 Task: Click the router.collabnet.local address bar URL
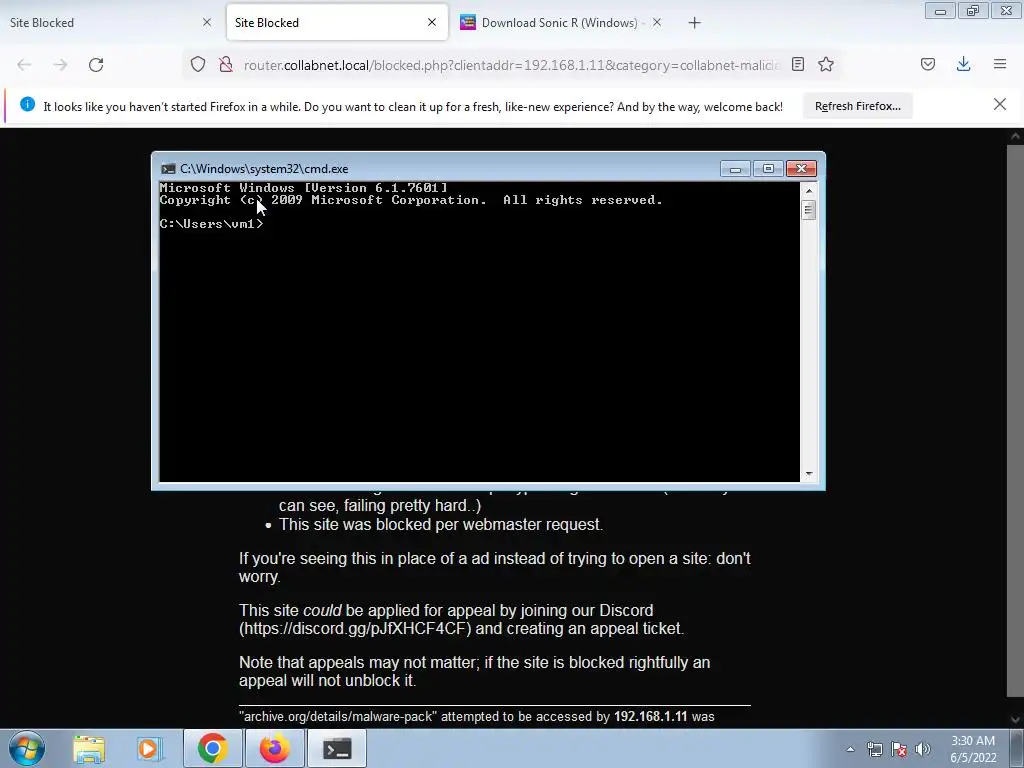(x=511, y=65)
